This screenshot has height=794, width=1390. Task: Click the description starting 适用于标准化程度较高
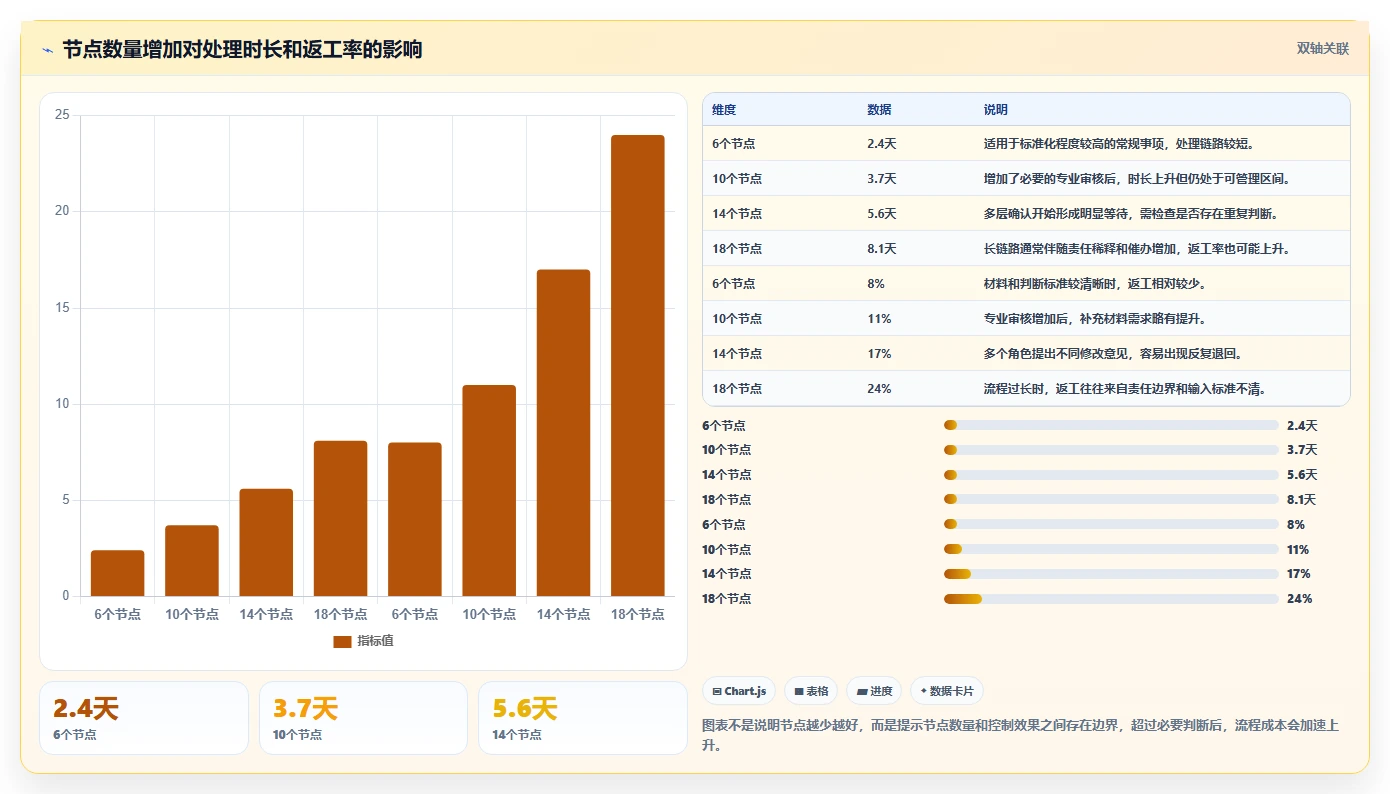pos(1119,144)
